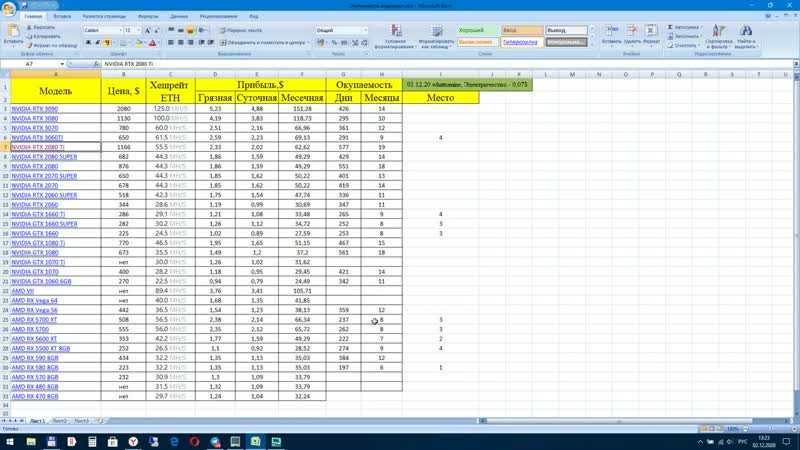Viewport: 800px width, 450px height.
Task: Open the font name dropdown
Action: click(x=120, y=31)
